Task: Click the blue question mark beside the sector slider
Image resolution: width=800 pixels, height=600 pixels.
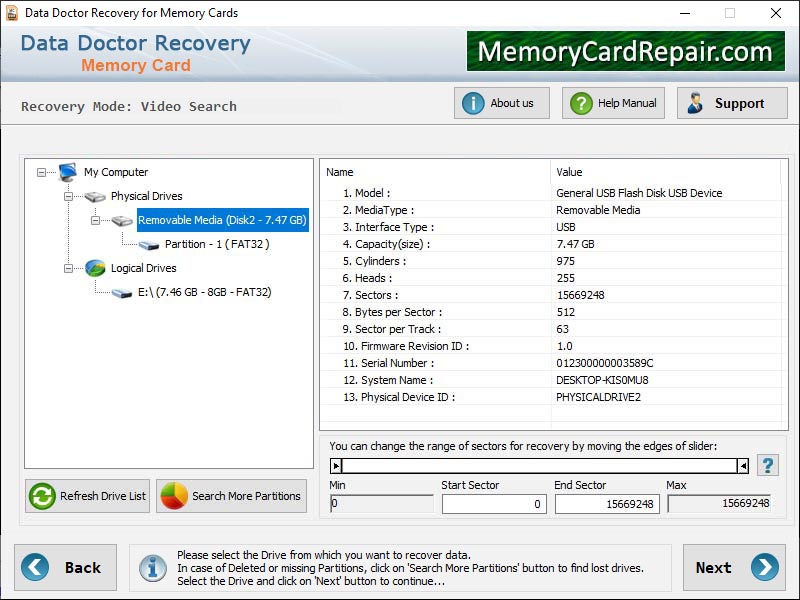Action: tap(766, 463)
